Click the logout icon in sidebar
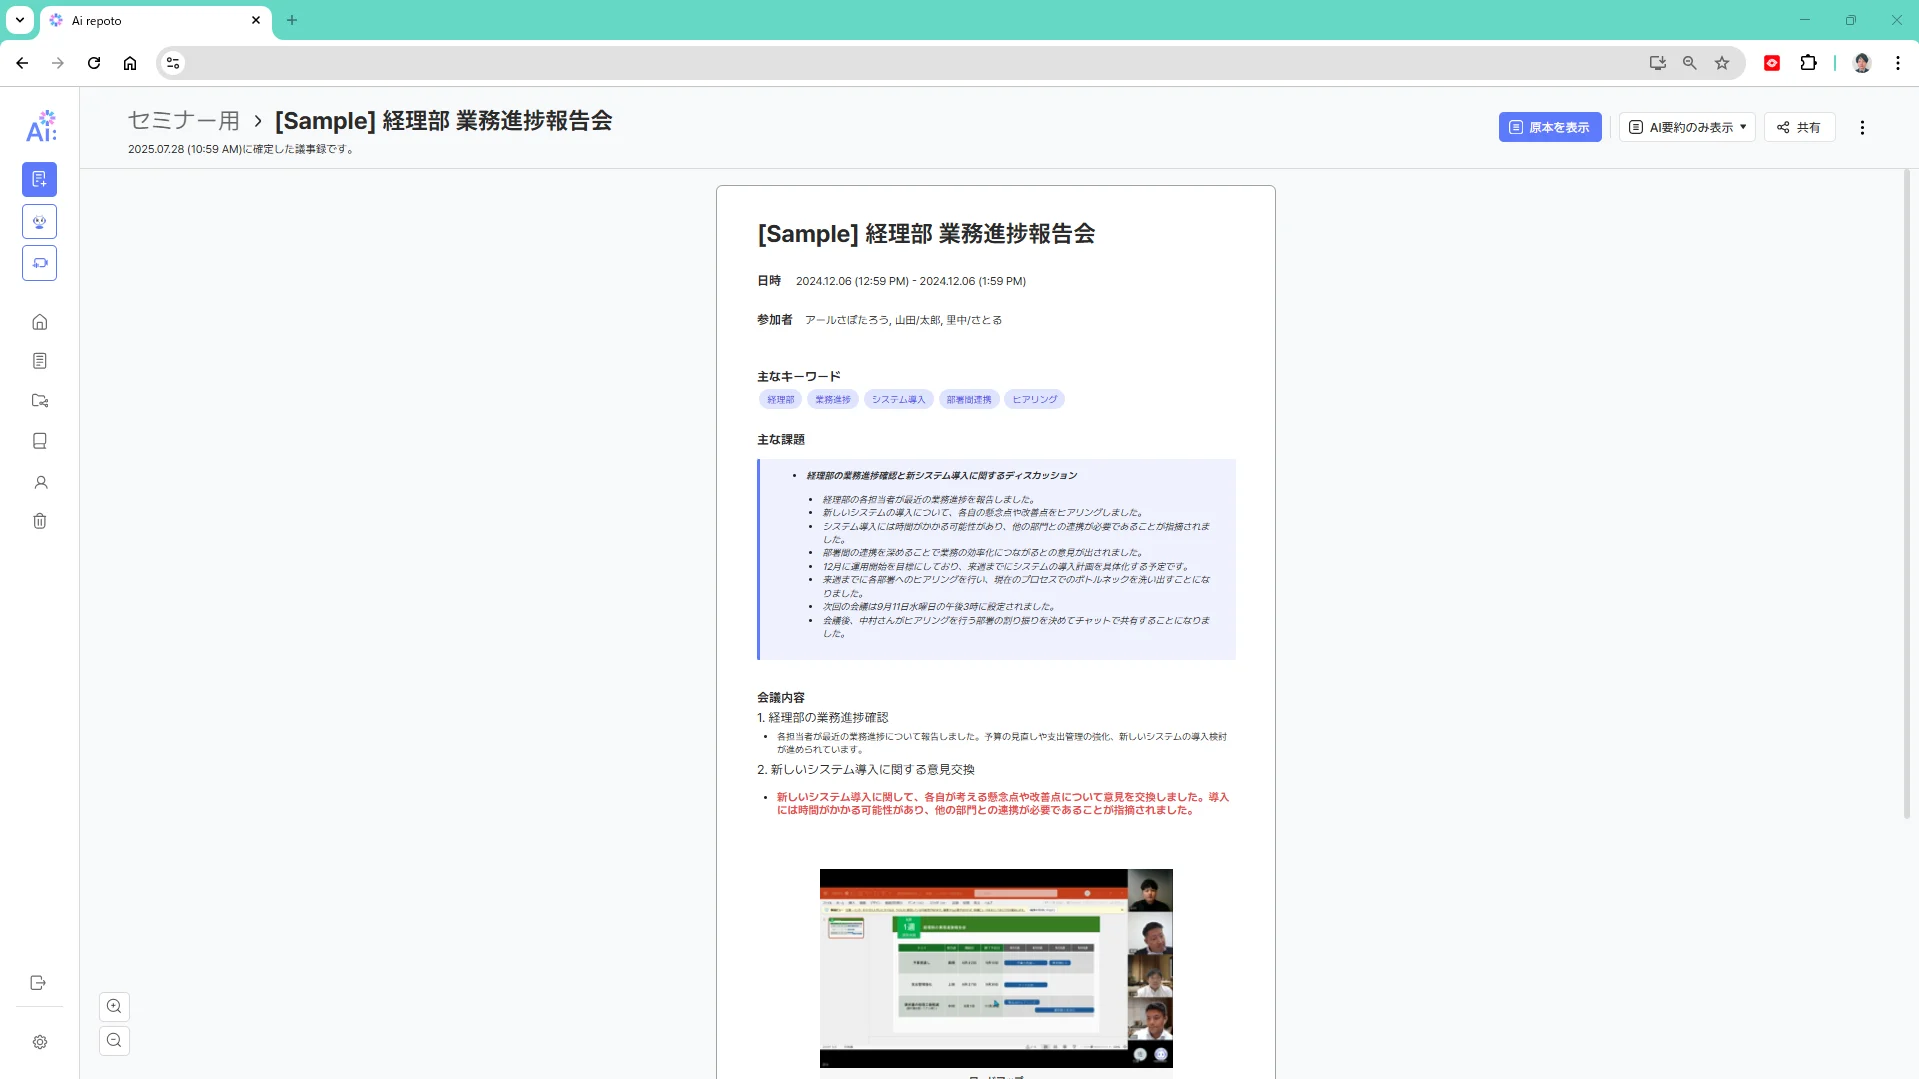The width and height of the screenshot is (1919, 1079). tap(38, 983)
